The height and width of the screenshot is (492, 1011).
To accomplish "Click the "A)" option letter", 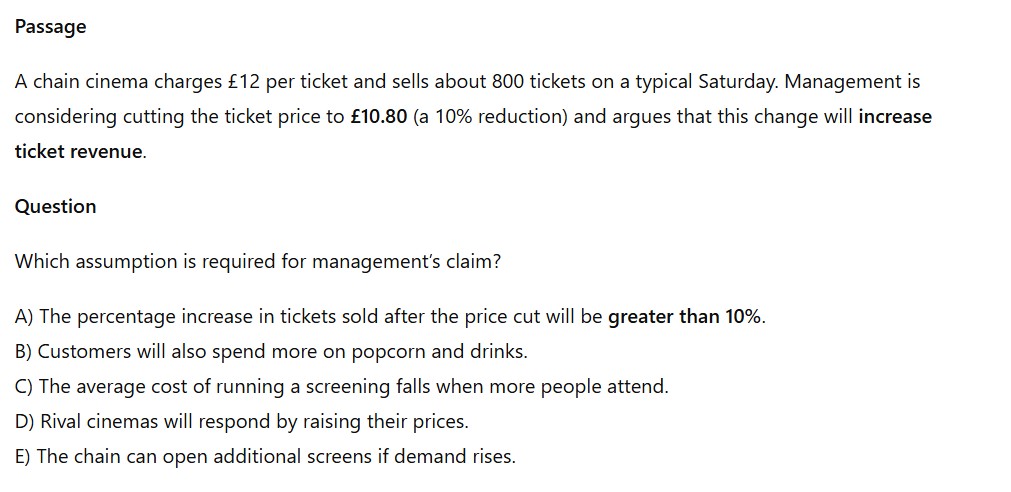I will [x=24, y=317].
